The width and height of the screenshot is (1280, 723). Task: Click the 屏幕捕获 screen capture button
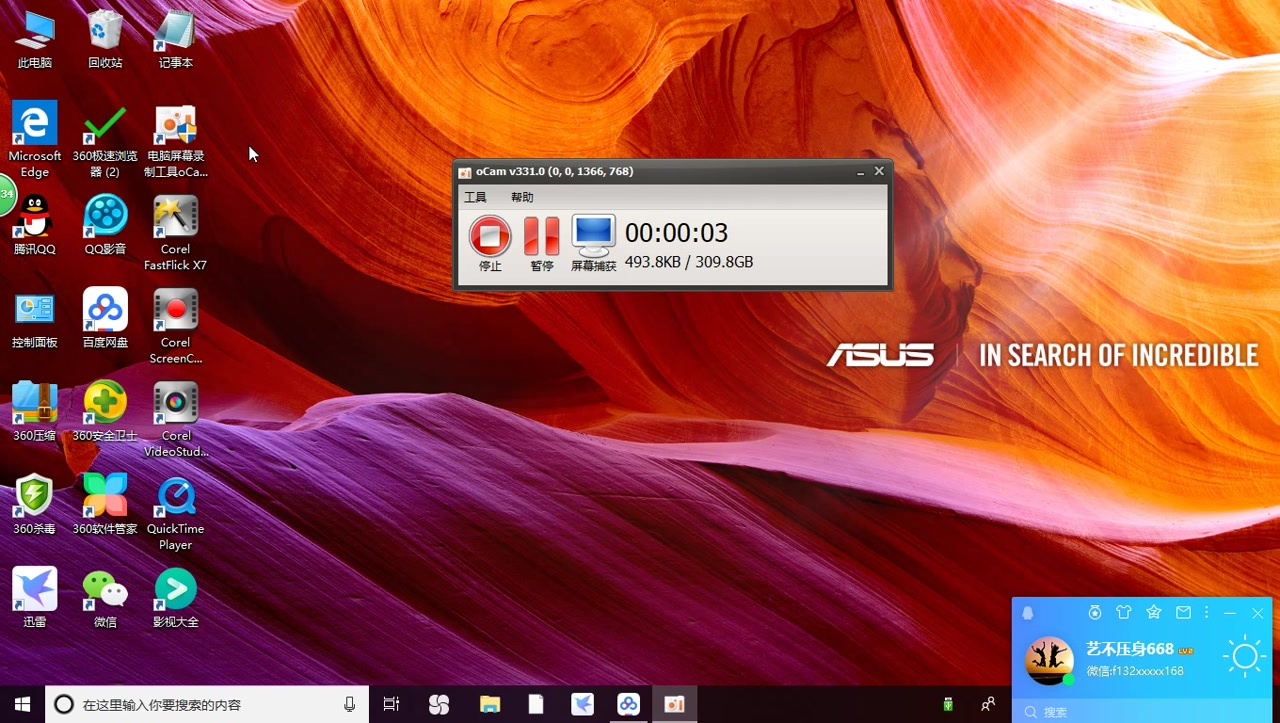(x=594, y=237)
